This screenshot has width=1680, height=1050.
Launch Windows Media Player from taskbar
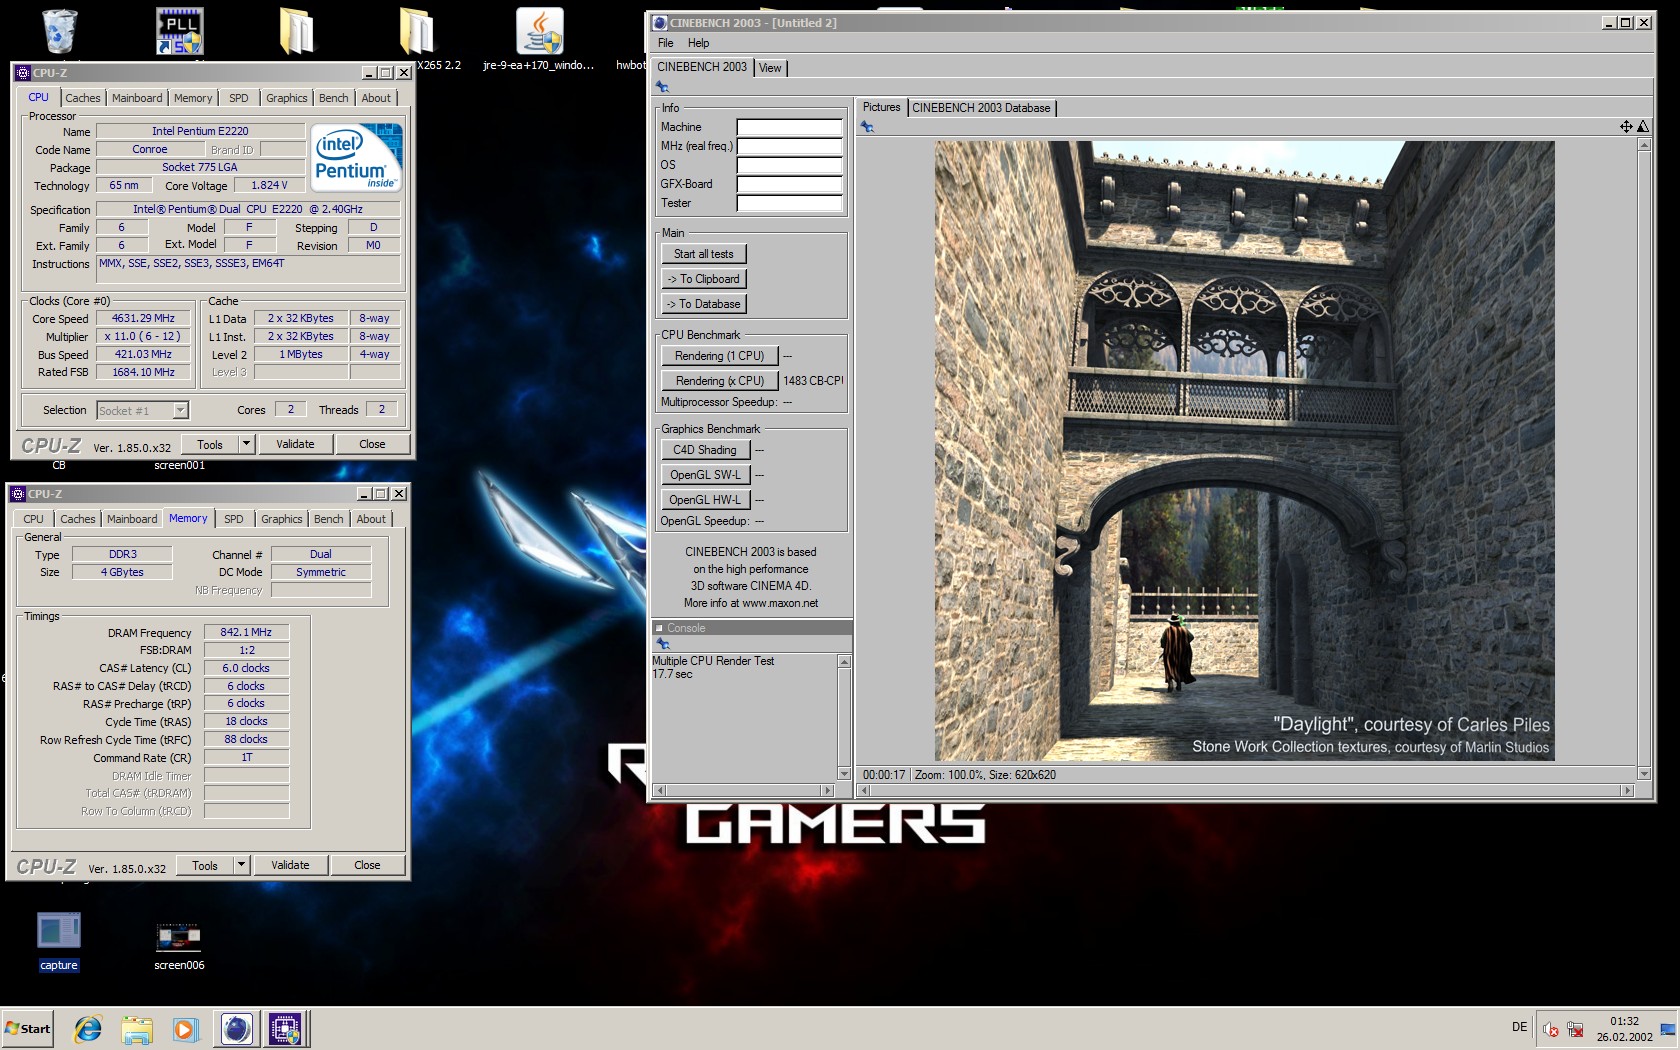click(x=185, y=1028)
